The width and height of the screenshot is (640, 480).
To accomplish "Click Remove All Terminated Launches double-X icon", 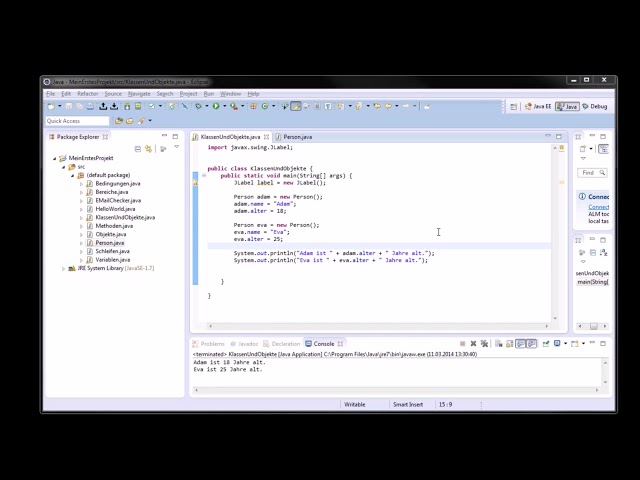I will pyautogui.click(x=484, y=344).
